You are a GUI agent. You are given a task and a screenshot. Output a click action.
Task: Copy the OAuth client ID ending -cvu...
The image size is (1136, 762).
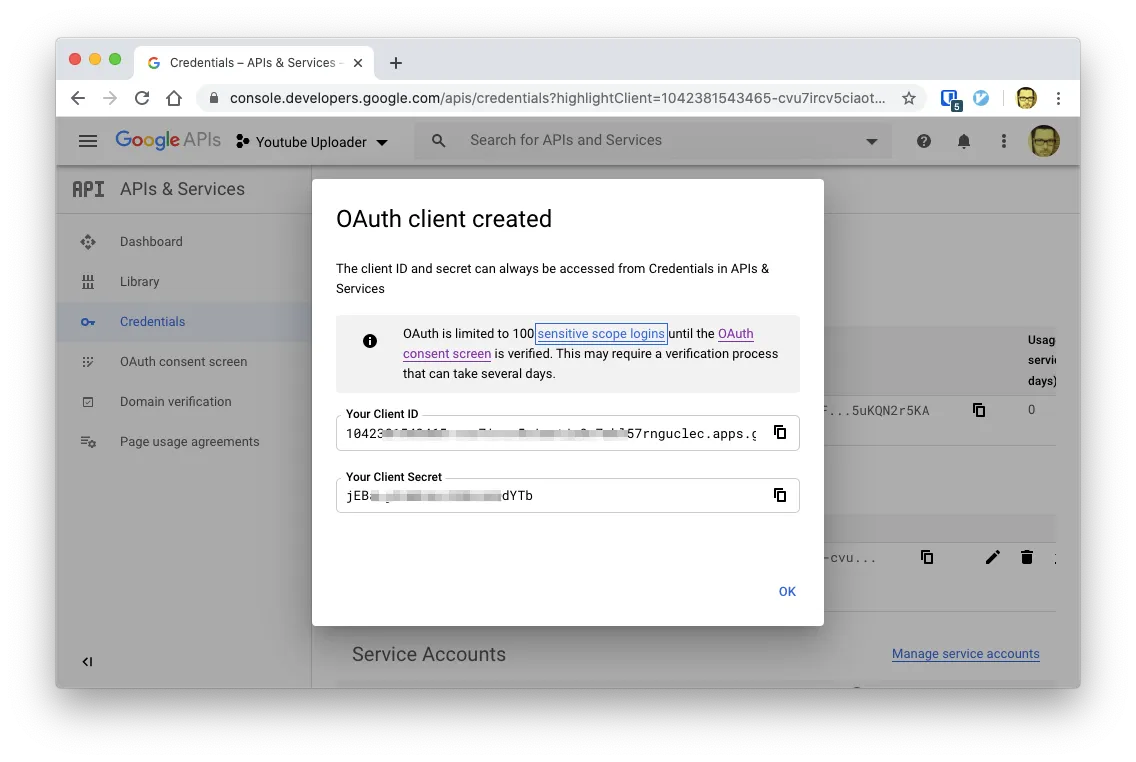click(x=927, y=557)
